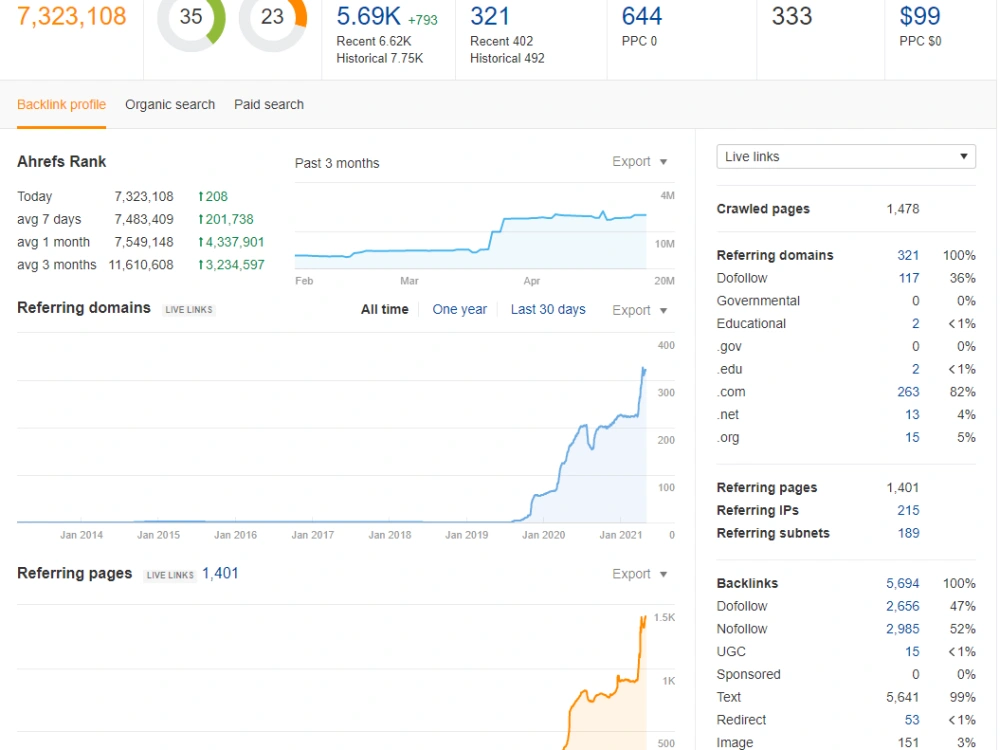
Task: Click the $99 traffic value header metric
Action: 920,17
